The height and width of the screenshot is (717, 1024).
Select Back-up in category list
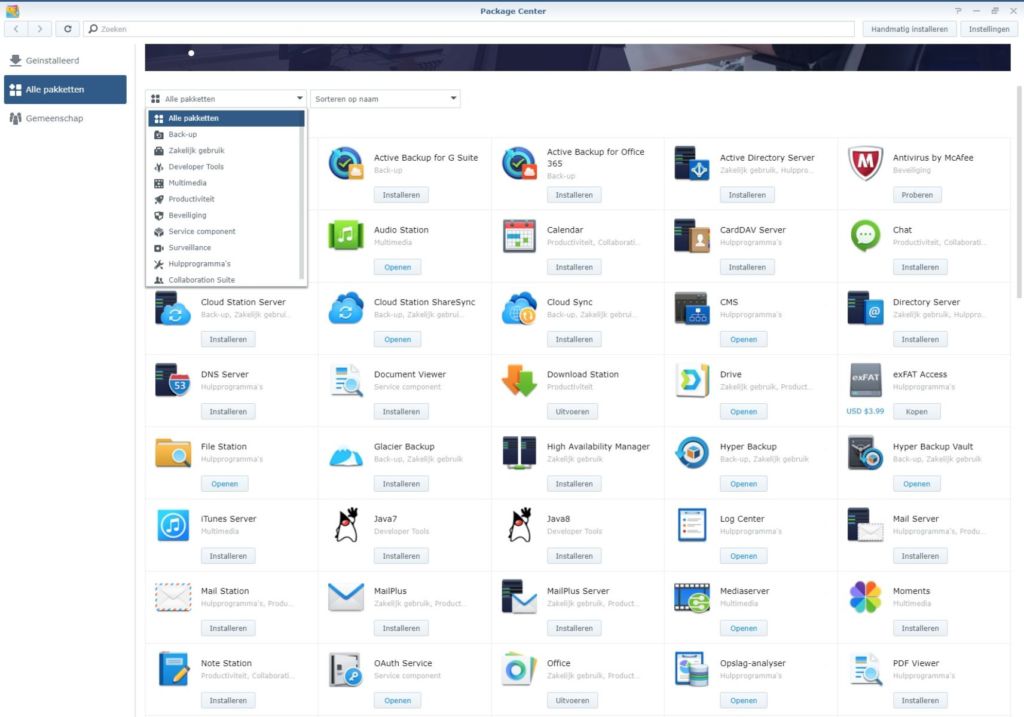coord(226,135)
